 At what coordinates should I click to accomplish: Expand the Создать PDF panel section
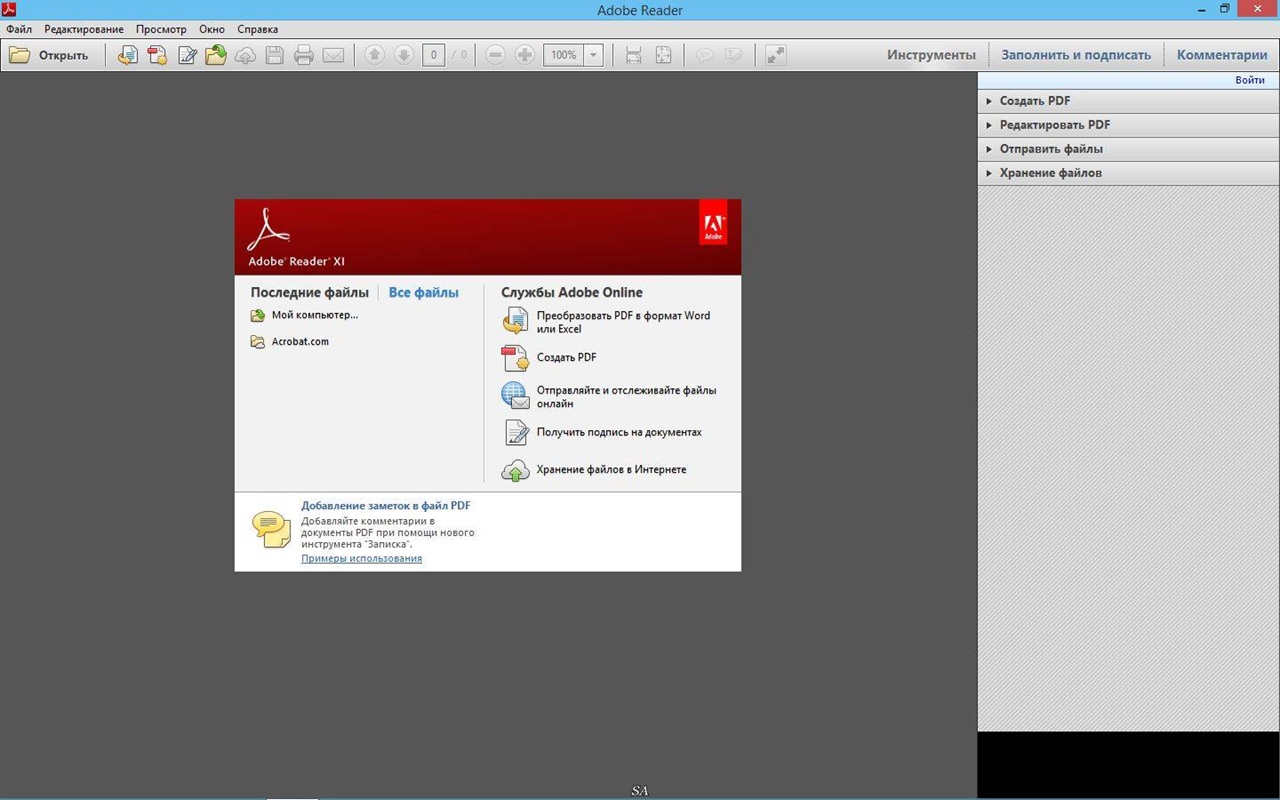click(1035, 101)
